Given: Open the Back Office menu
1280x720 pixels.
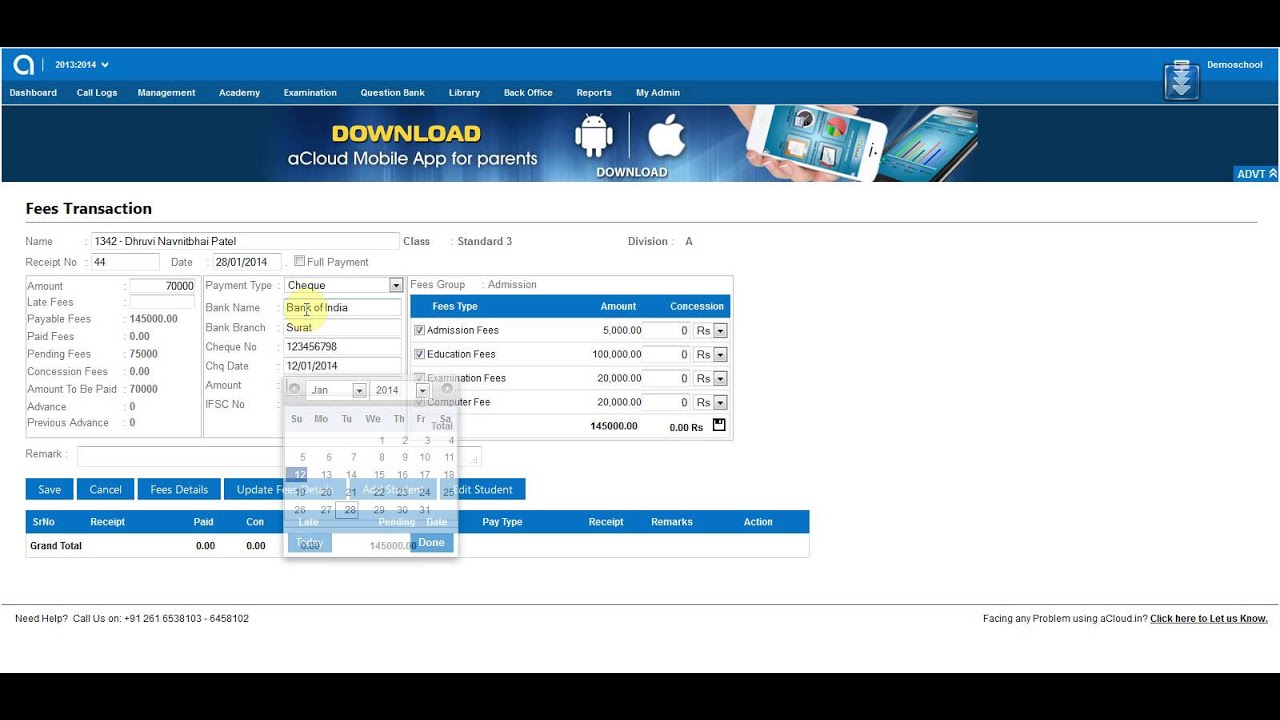Looking at the screenshot, I should pos(528,93).
